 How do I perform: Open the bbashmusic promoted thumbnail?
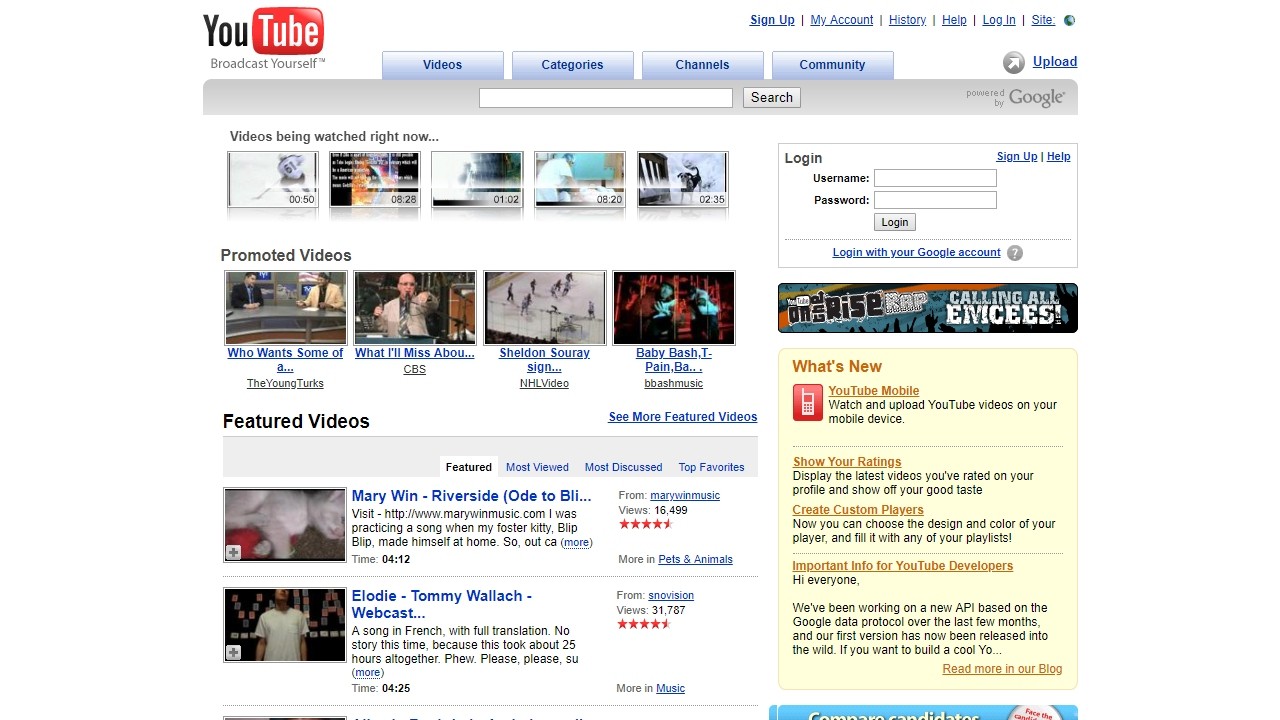pyautogui.click(x=674, y=308)
